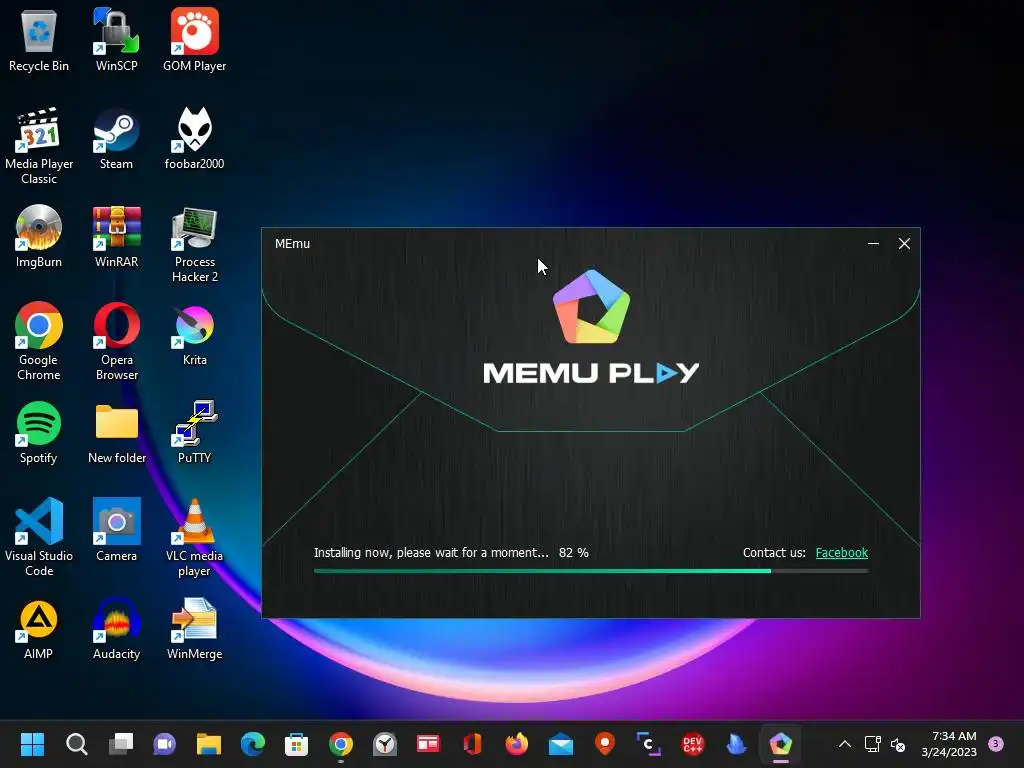Open the C-bracket app on taskbar
Viewport: 1024px width, 768px height.
[648, 743]
